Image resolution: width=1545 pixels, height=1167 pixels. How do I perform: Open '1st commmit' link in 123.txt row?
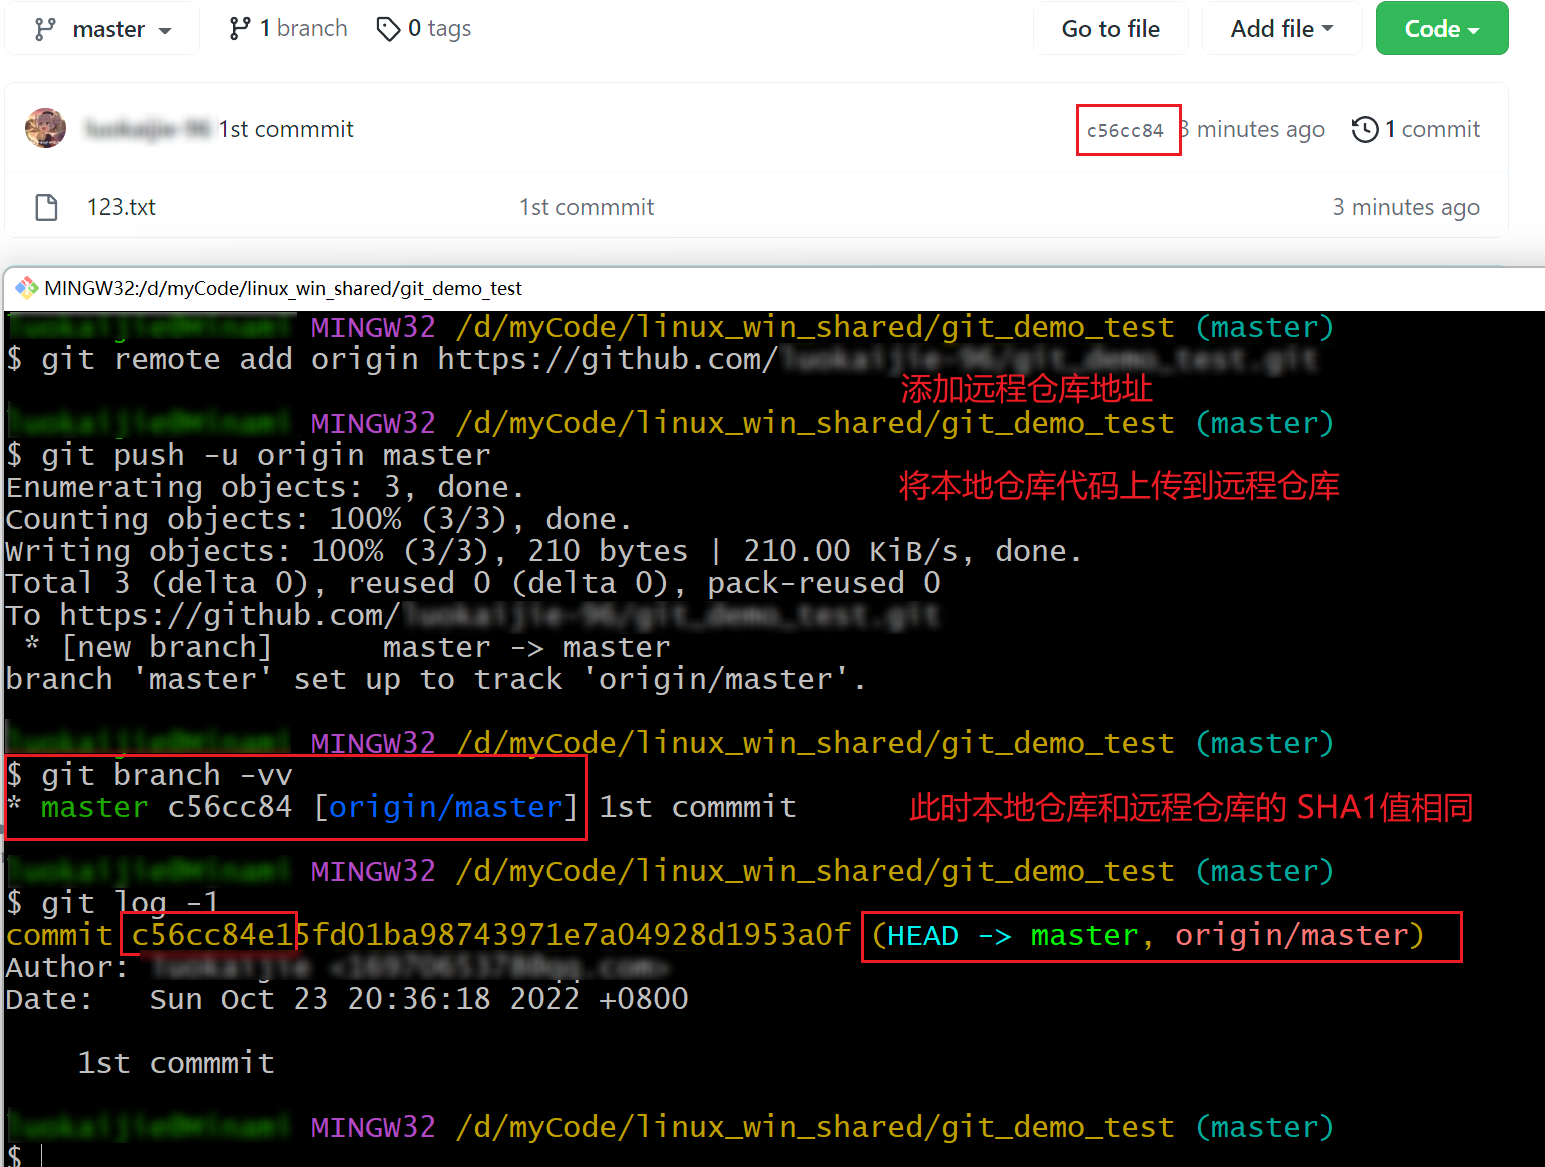click(586, 207)
